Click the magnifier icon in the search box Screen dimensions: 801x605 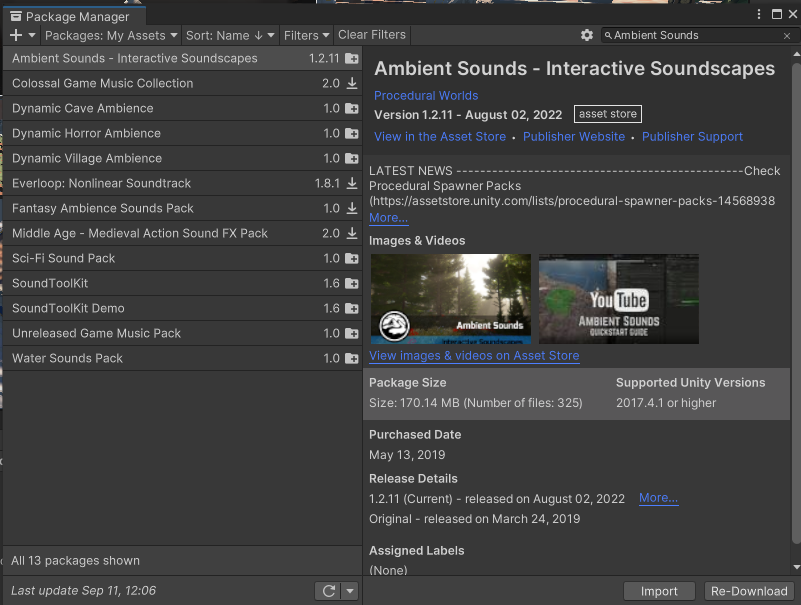point(608,35)
